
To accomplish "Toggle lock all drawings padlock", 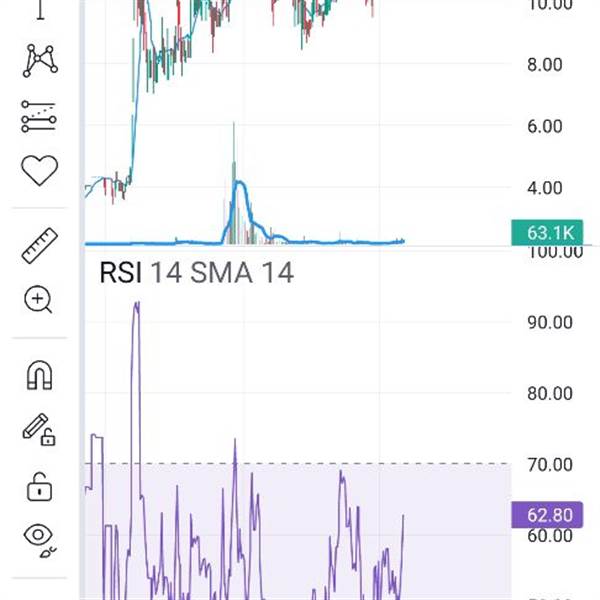I will tap(39, 487).
